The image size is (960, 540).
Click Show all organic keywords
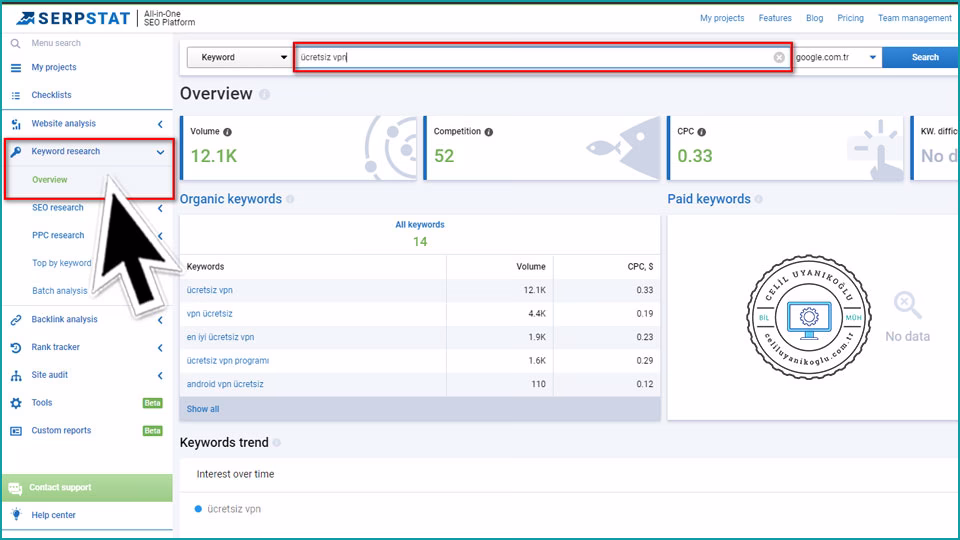203,409
